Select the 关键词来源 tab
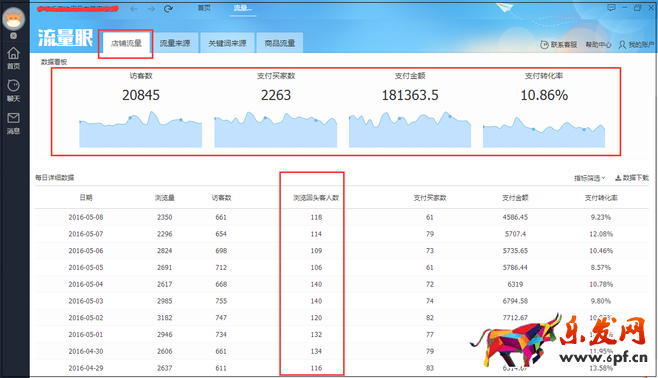Viewport: 658px width, 378px height. (x=227, y=43)
